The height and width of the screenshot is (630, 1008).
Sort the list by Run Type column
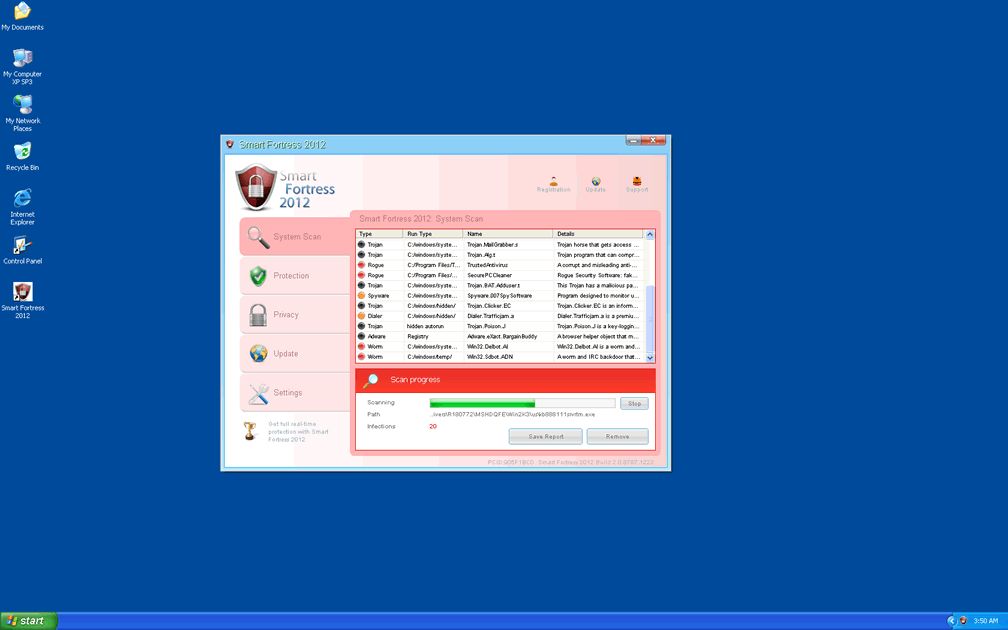click(433, 234)
